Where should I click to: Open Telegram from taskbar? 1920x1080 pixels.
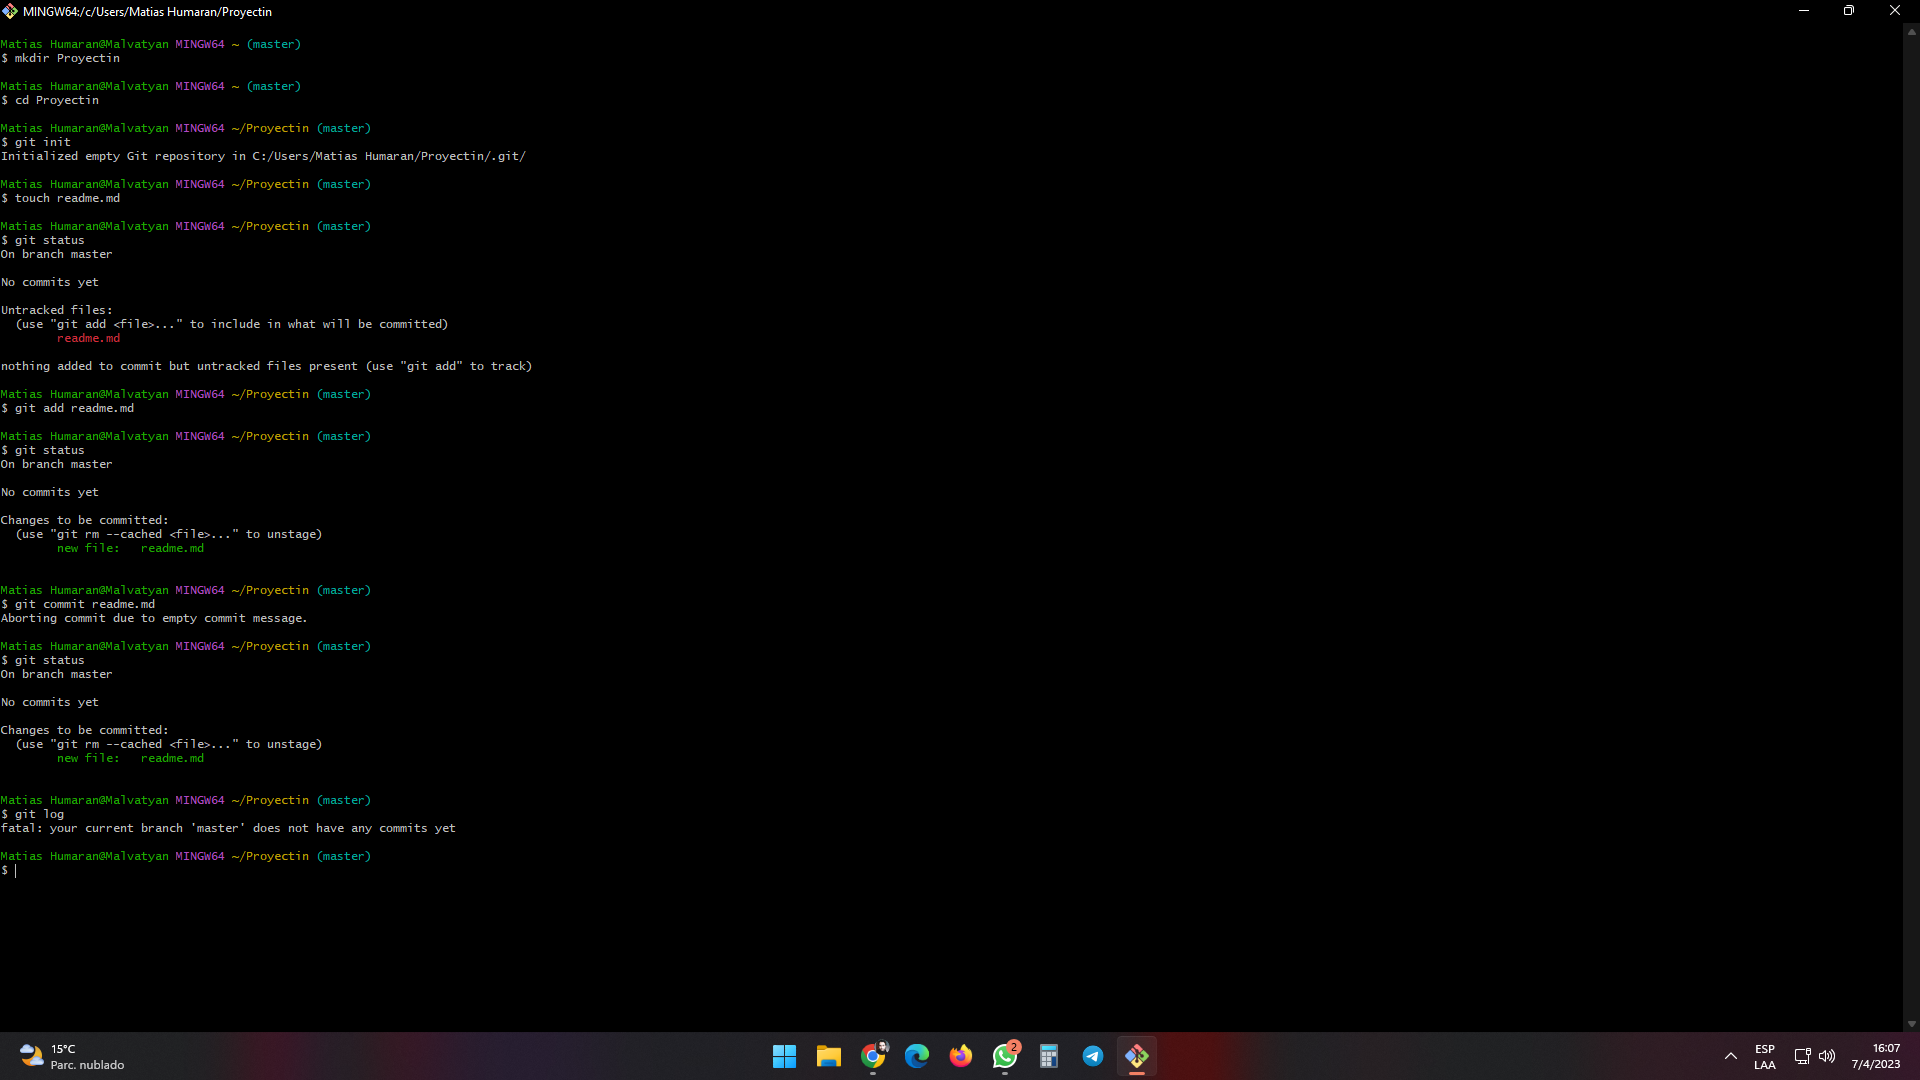(1093, 1056)
